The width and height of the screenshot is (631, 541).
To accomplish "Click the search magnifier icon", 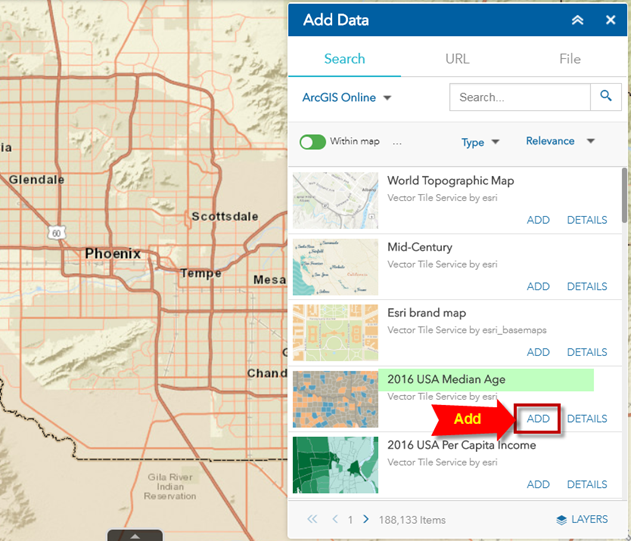I will 606,97.
